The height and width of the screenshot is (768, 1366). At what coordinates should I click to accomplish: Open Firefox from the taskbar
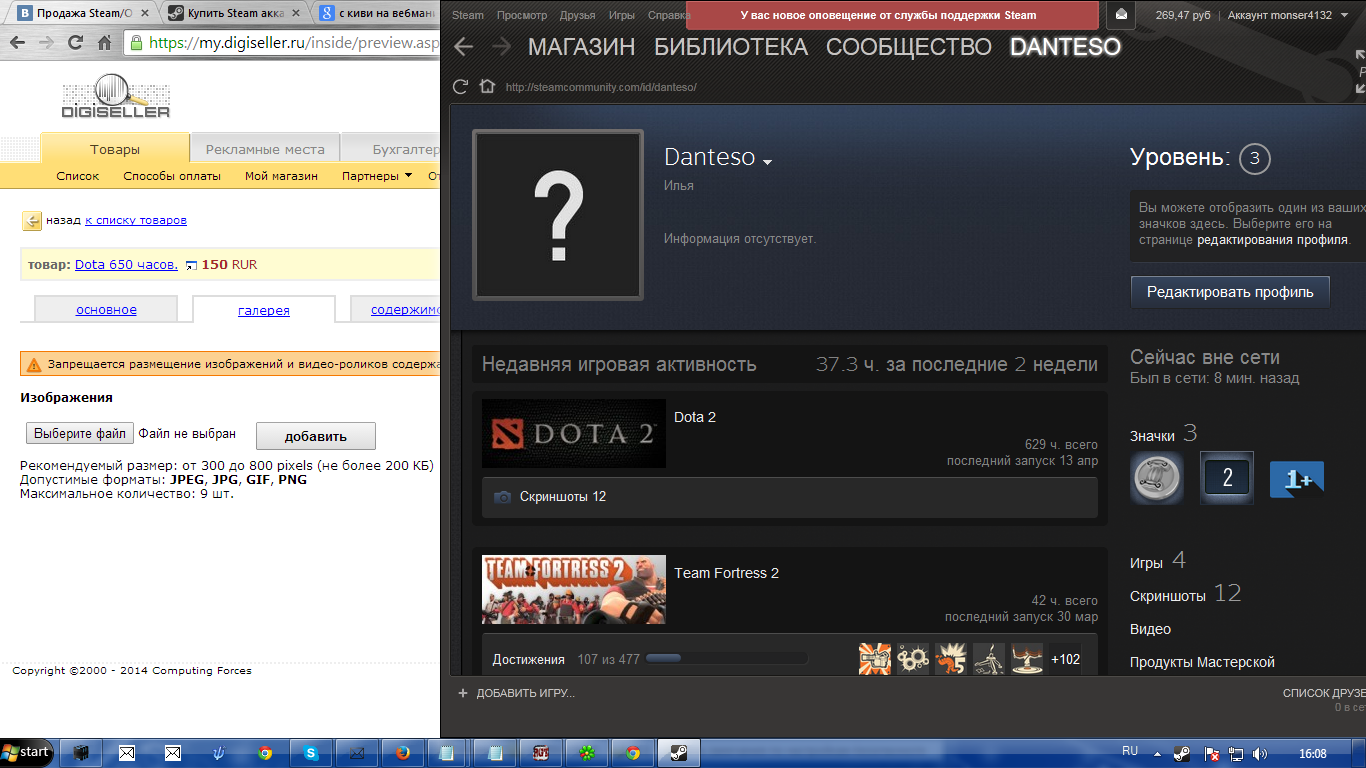402,753
